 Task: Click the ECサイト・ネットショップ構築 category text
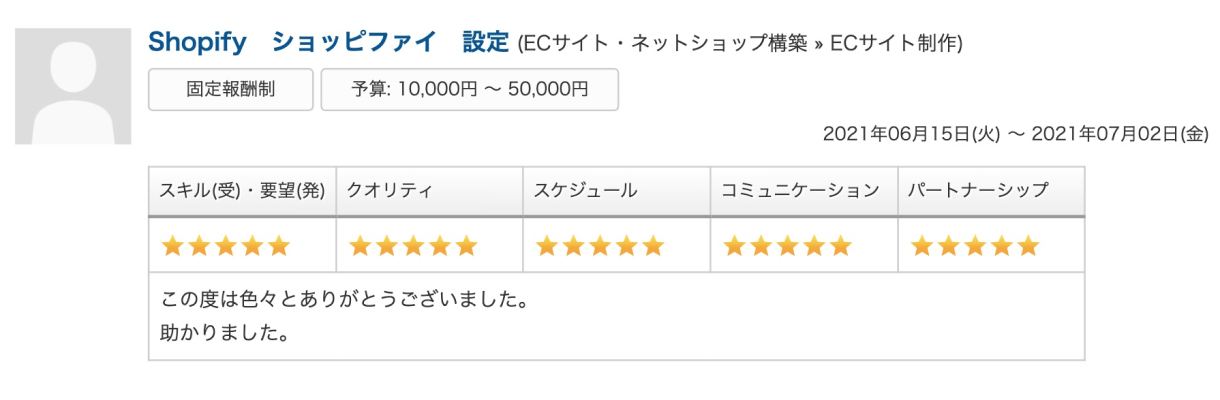pos(662,44)
